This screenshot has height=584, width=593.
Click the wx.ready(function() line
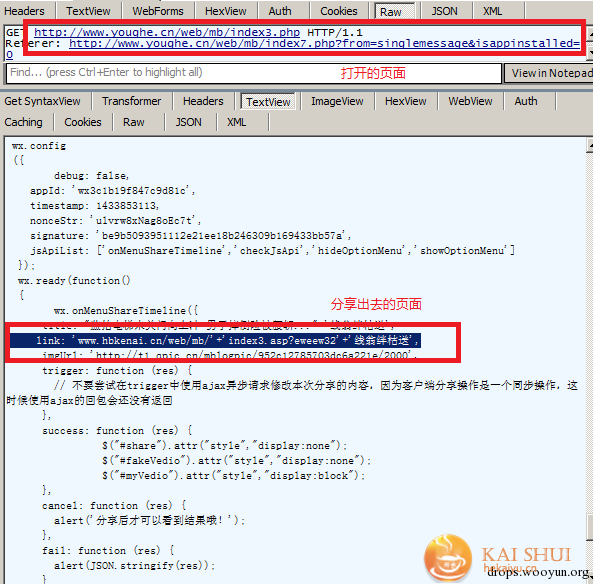pyautogui.click(x=74, y=280)
